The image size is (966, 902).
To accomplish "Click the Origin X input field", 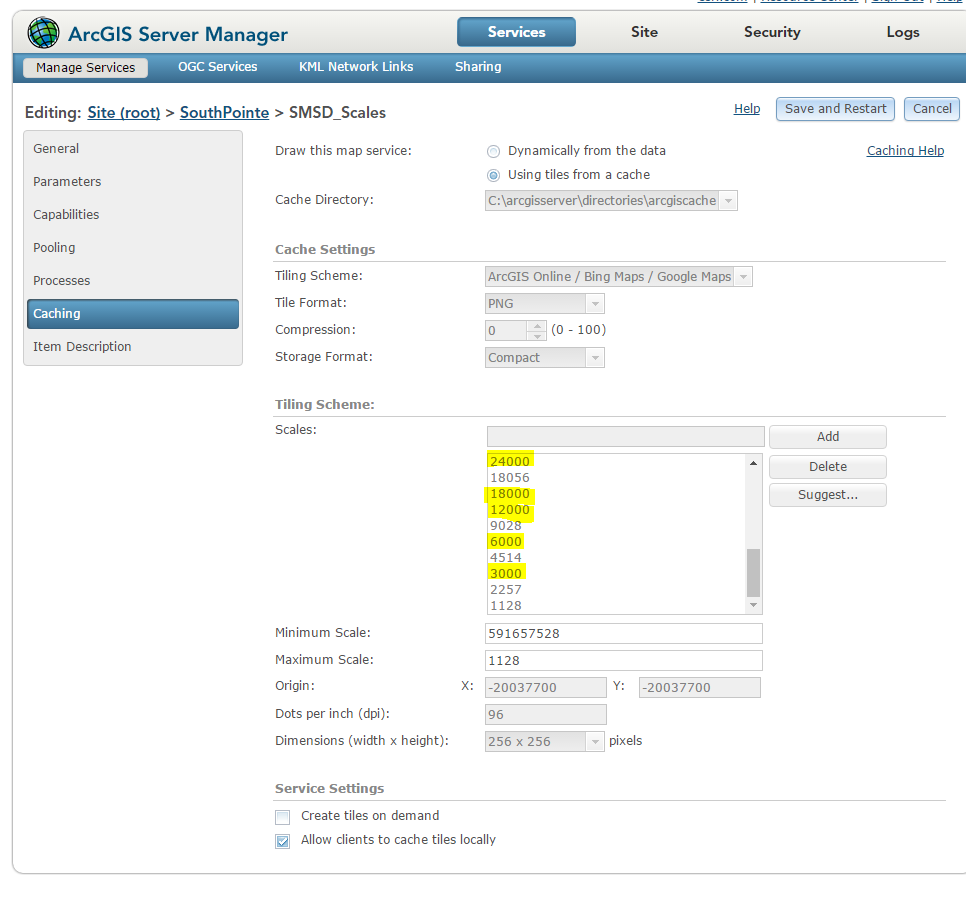I will 546,688.
